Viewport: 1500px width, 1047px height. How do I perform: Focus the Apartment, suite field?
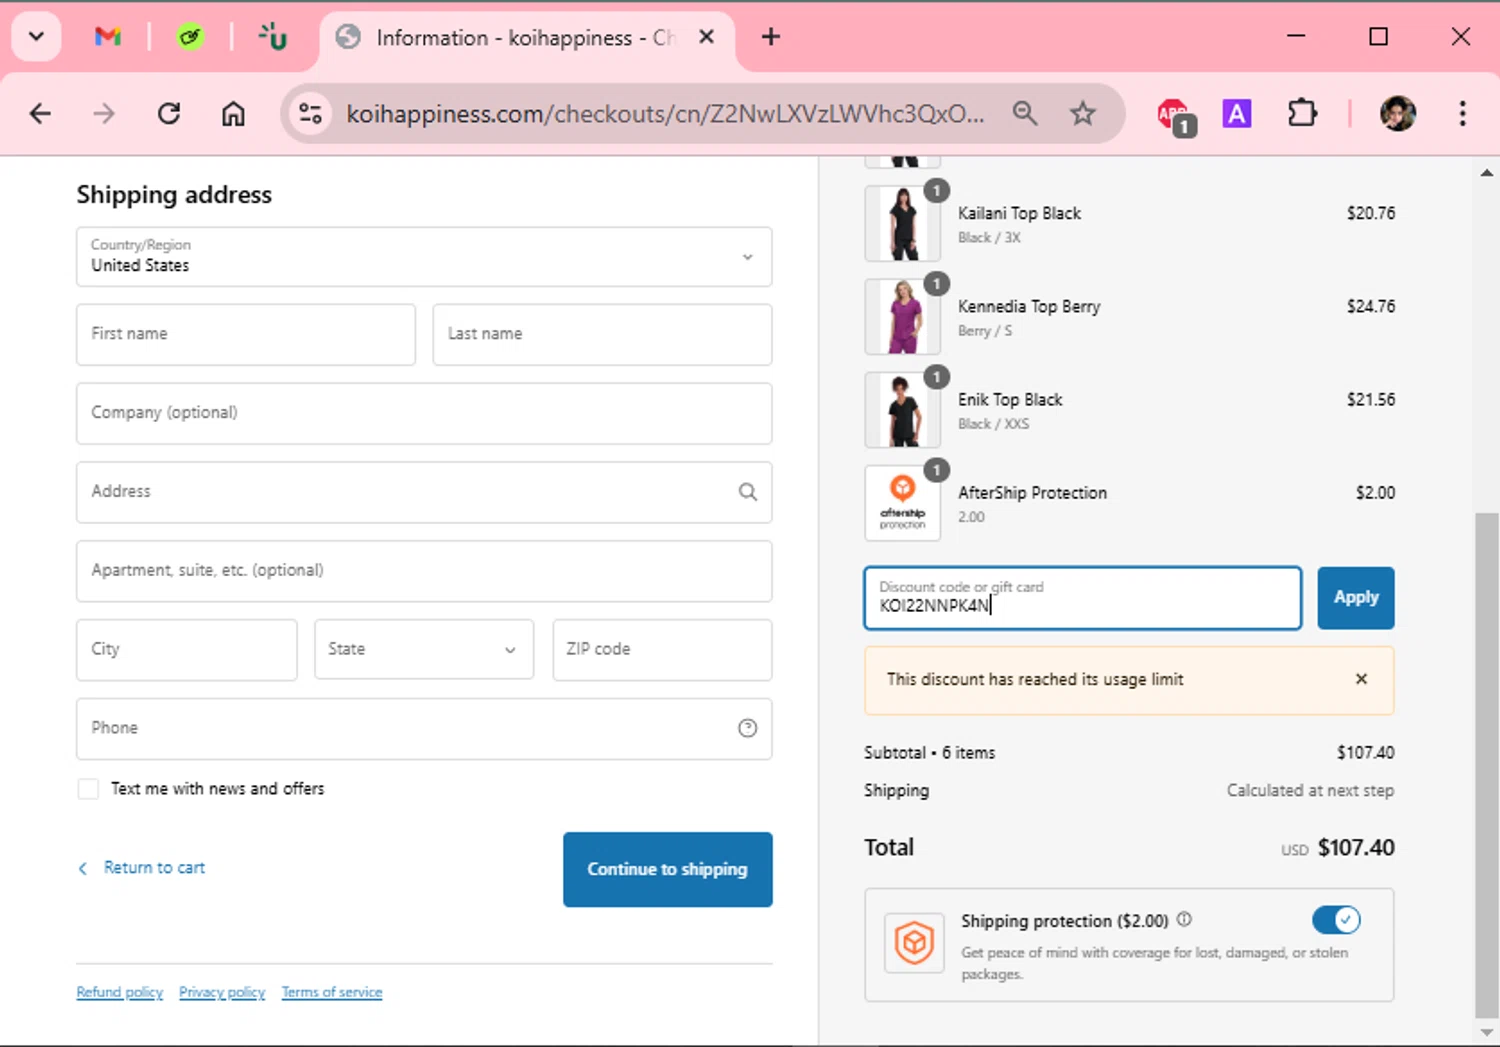click(424, 571)
